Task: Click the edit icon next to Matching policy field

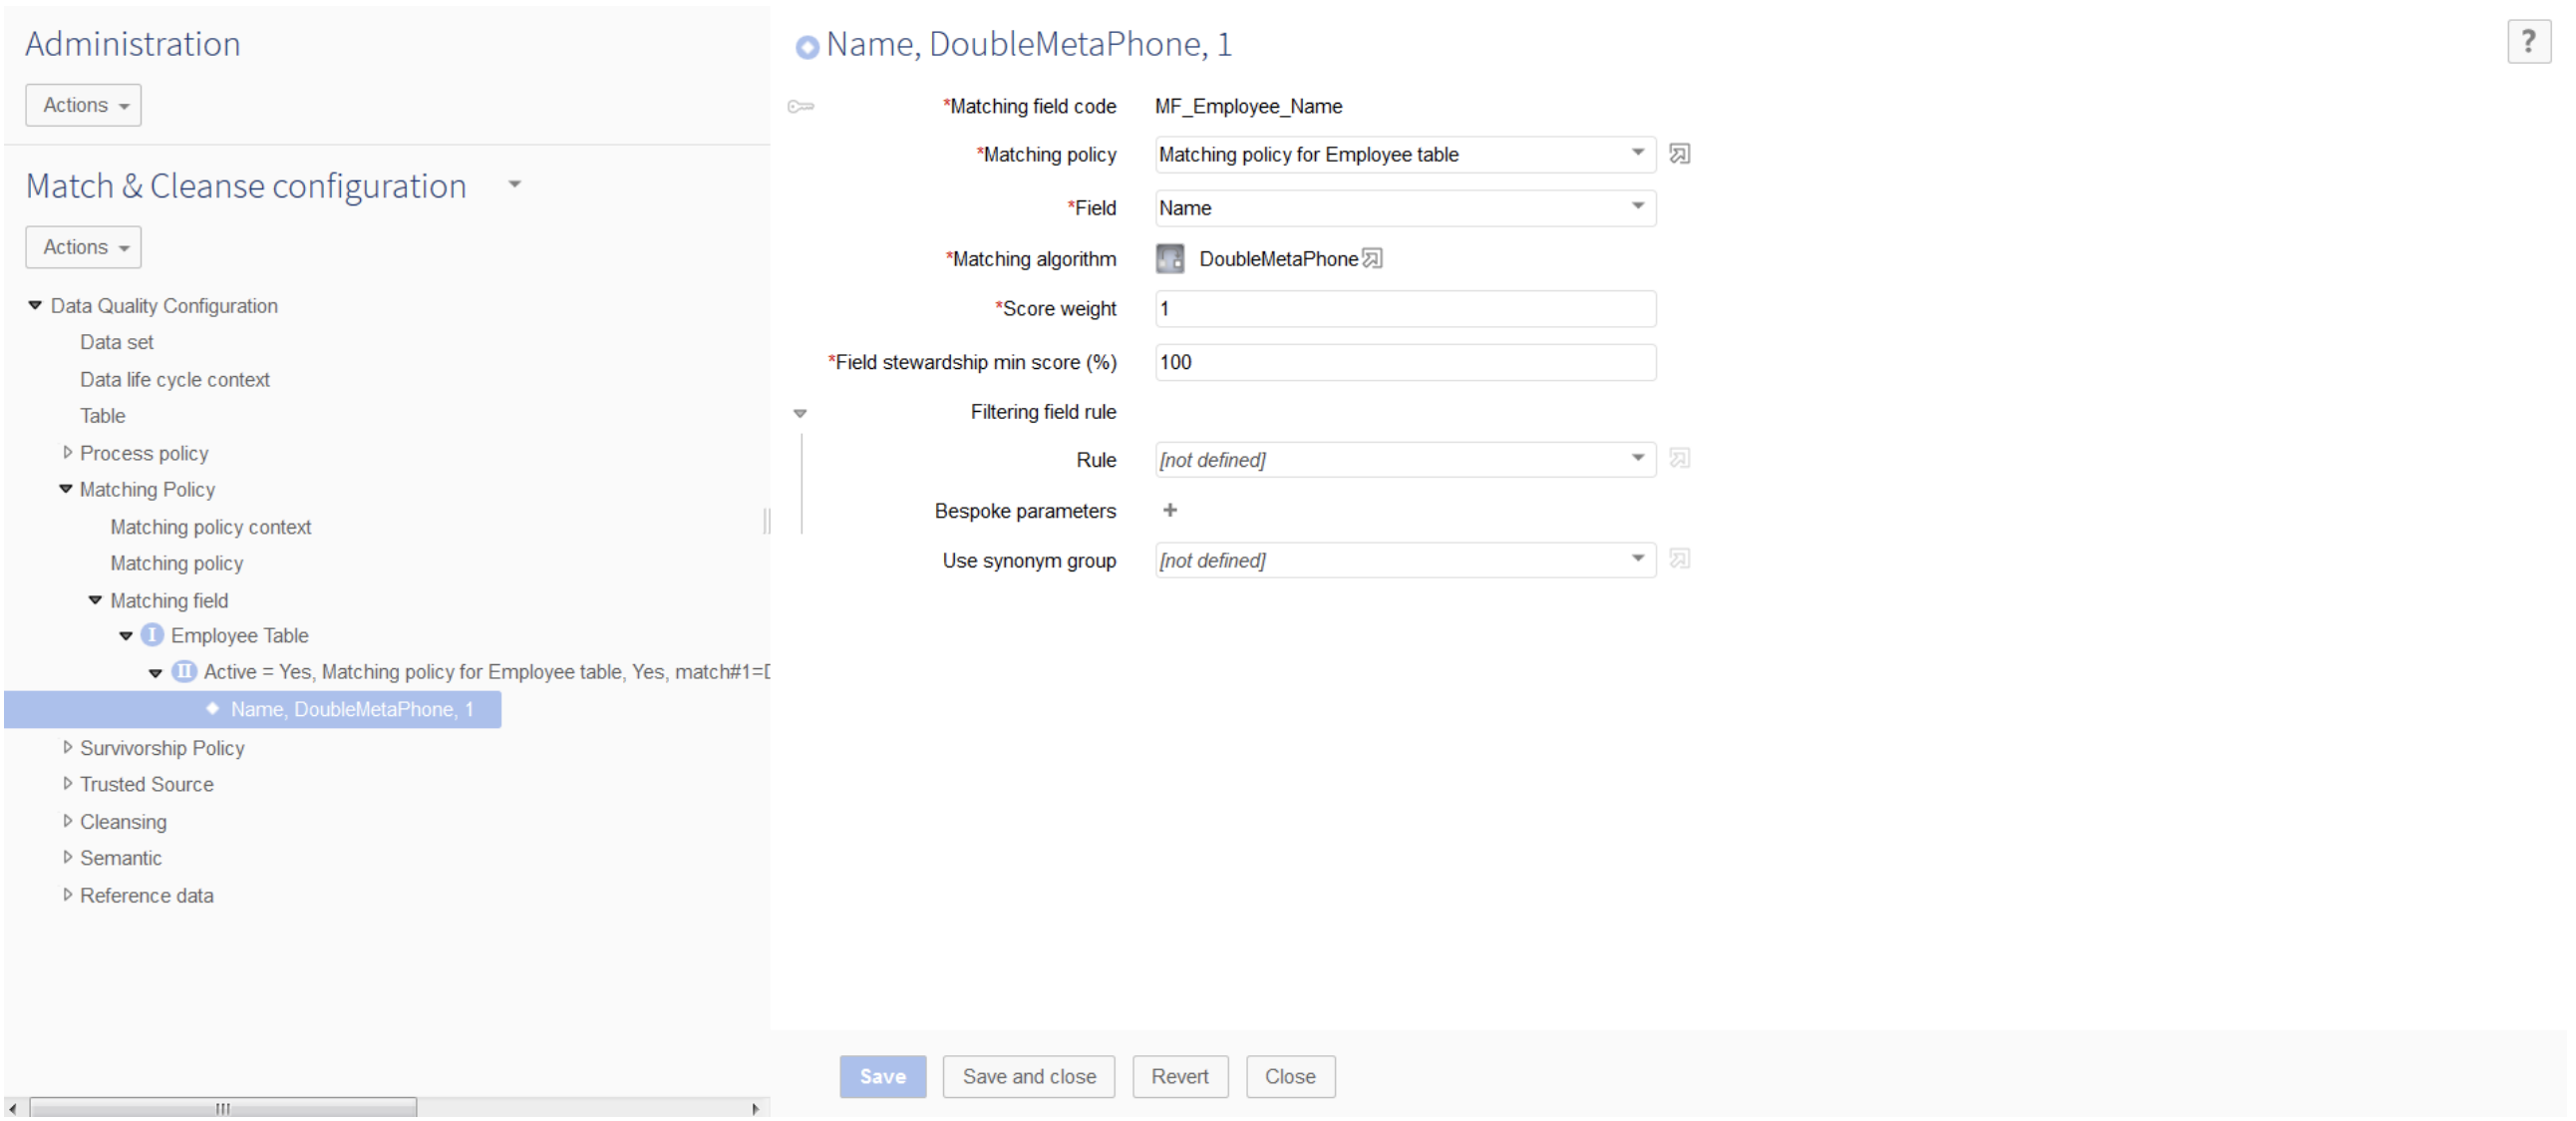Action: click(1681, 155)
